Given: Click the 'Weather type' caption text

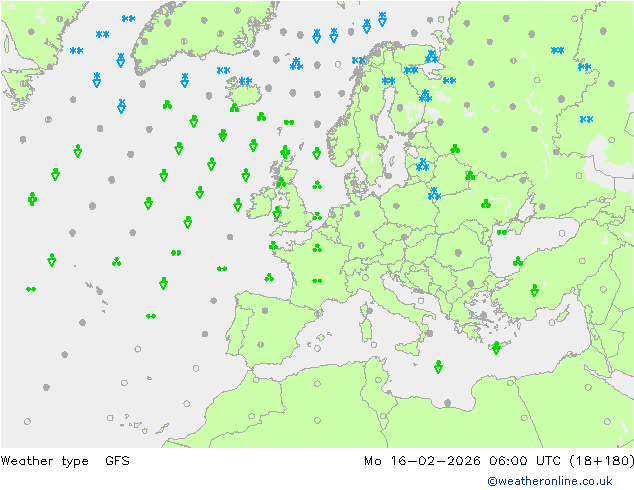Looking at the screenshot, I should [44, 461].
